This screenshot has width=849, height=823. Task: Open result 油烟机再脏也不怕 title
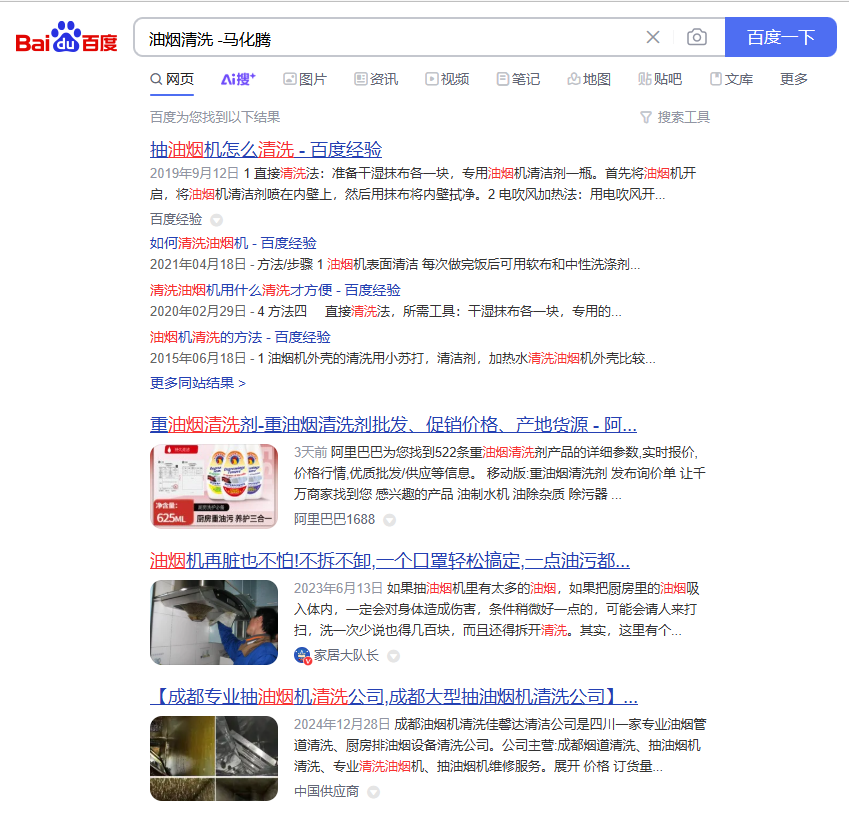[x=390, y=560]
